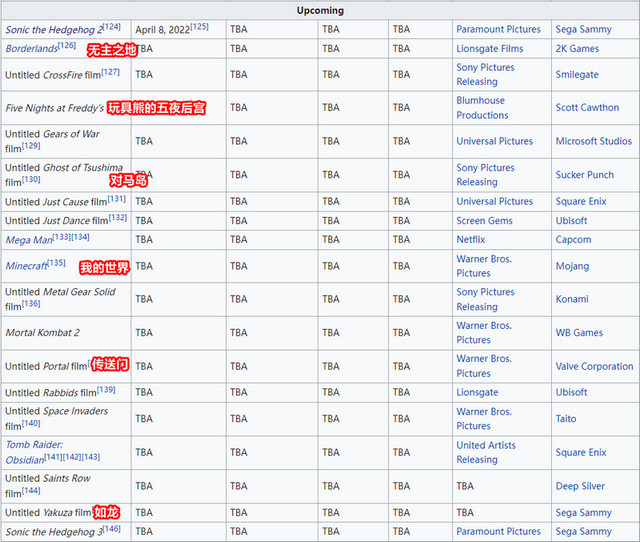Image resolution: width=640 pixels, height=542 pixels.
Task: Open citation 144 after Saints Row film
Action: (x=31, y=491)
